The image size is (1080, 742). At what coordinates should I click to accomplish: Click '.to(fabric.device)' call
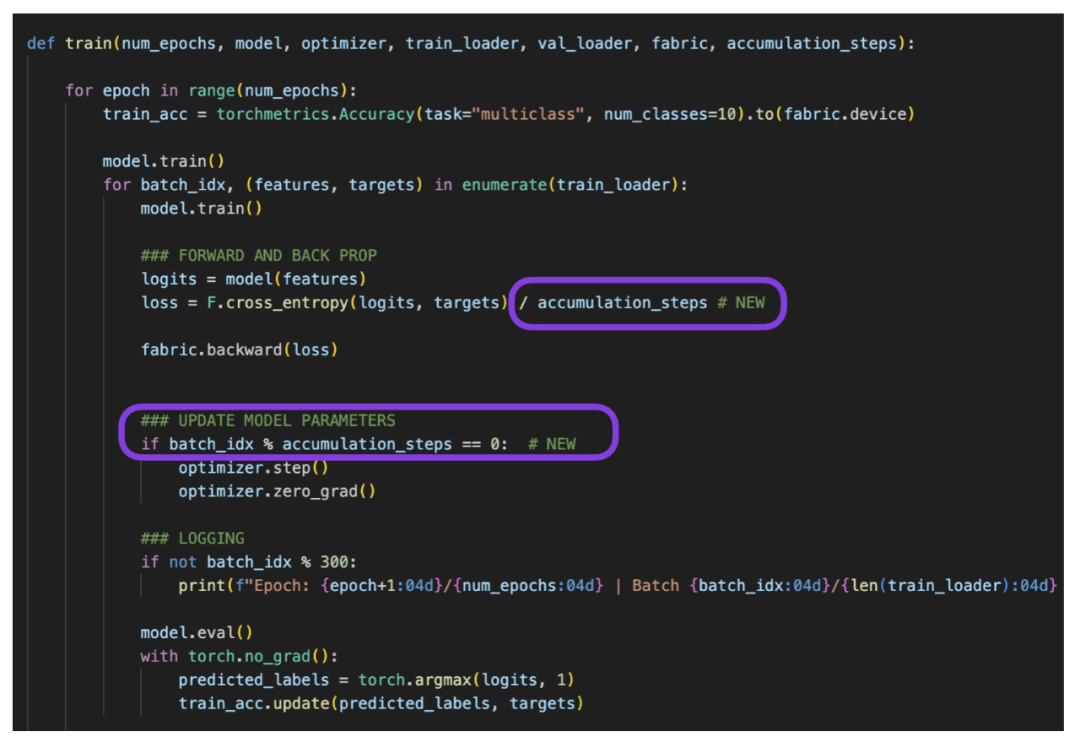point(831,114)
